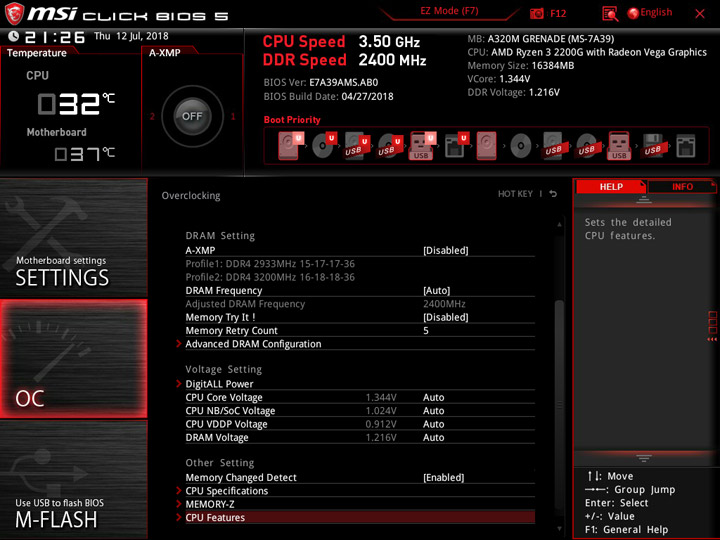
Task: Select the UEFI network boot device icon
Action: pyautogui.click(x=456, y=146)
